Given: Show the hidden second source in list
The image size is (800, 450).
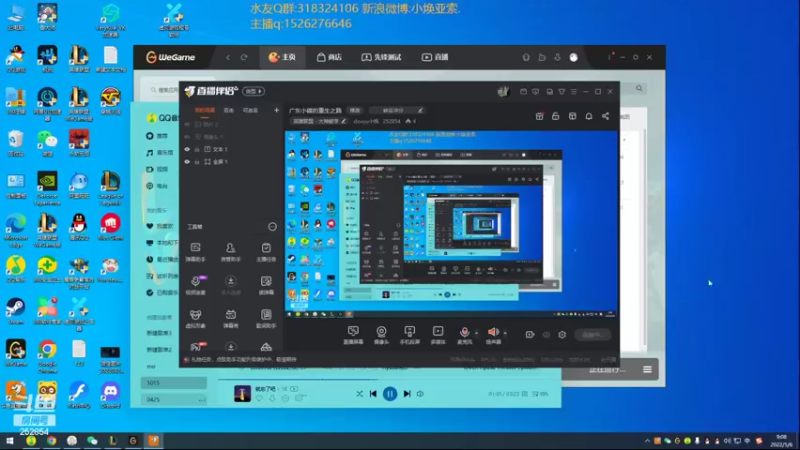Looking at the screenshot, I should (x=187, y=137).
